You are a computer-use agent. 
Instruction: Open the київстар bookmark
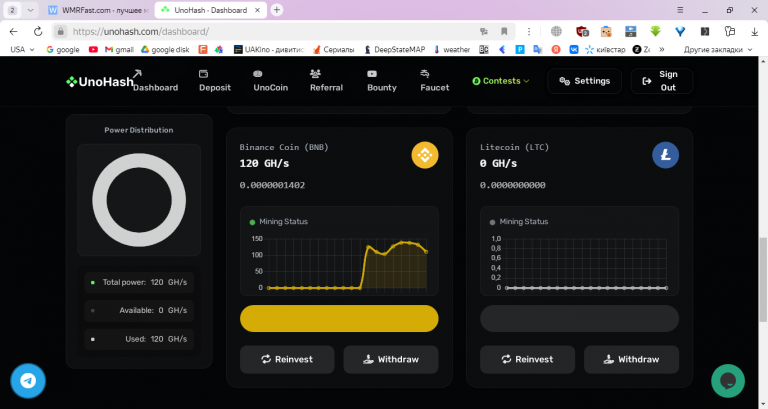point(605,49)
